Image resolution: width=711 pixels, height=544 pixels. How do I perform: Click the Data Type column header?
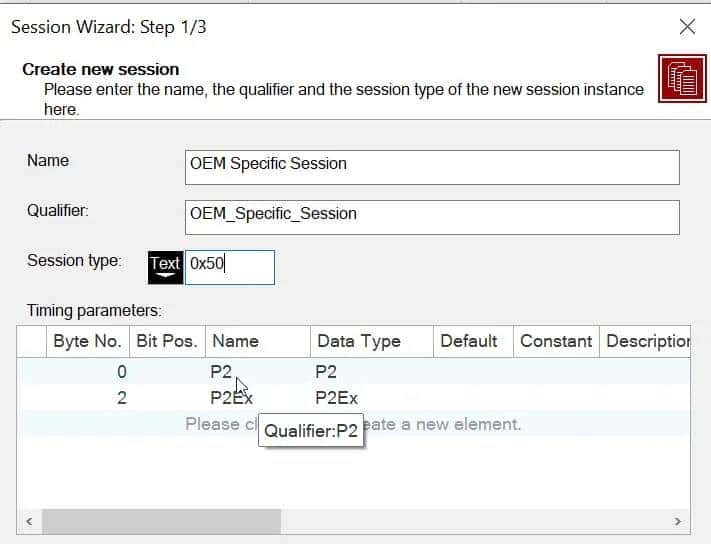[371, 341]
